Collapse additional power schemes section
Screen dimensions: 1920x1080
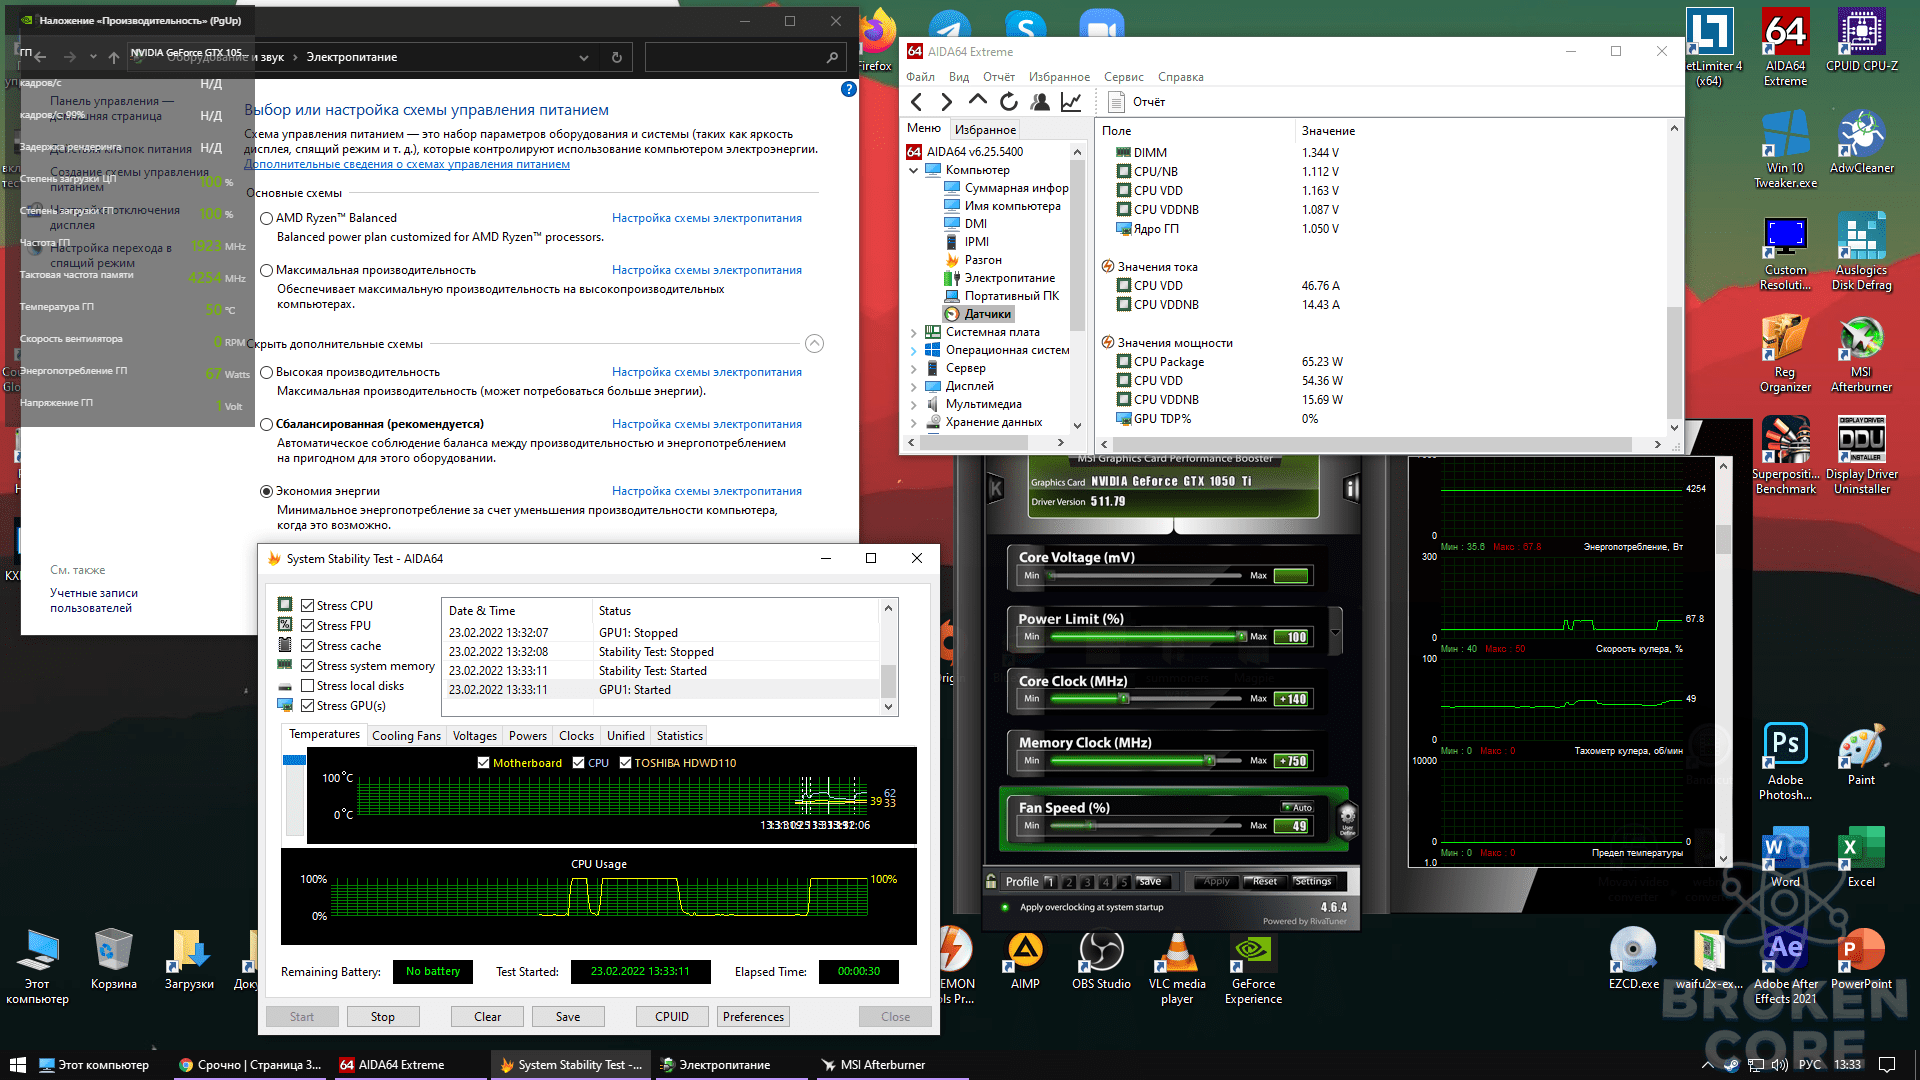coord(814,344)
